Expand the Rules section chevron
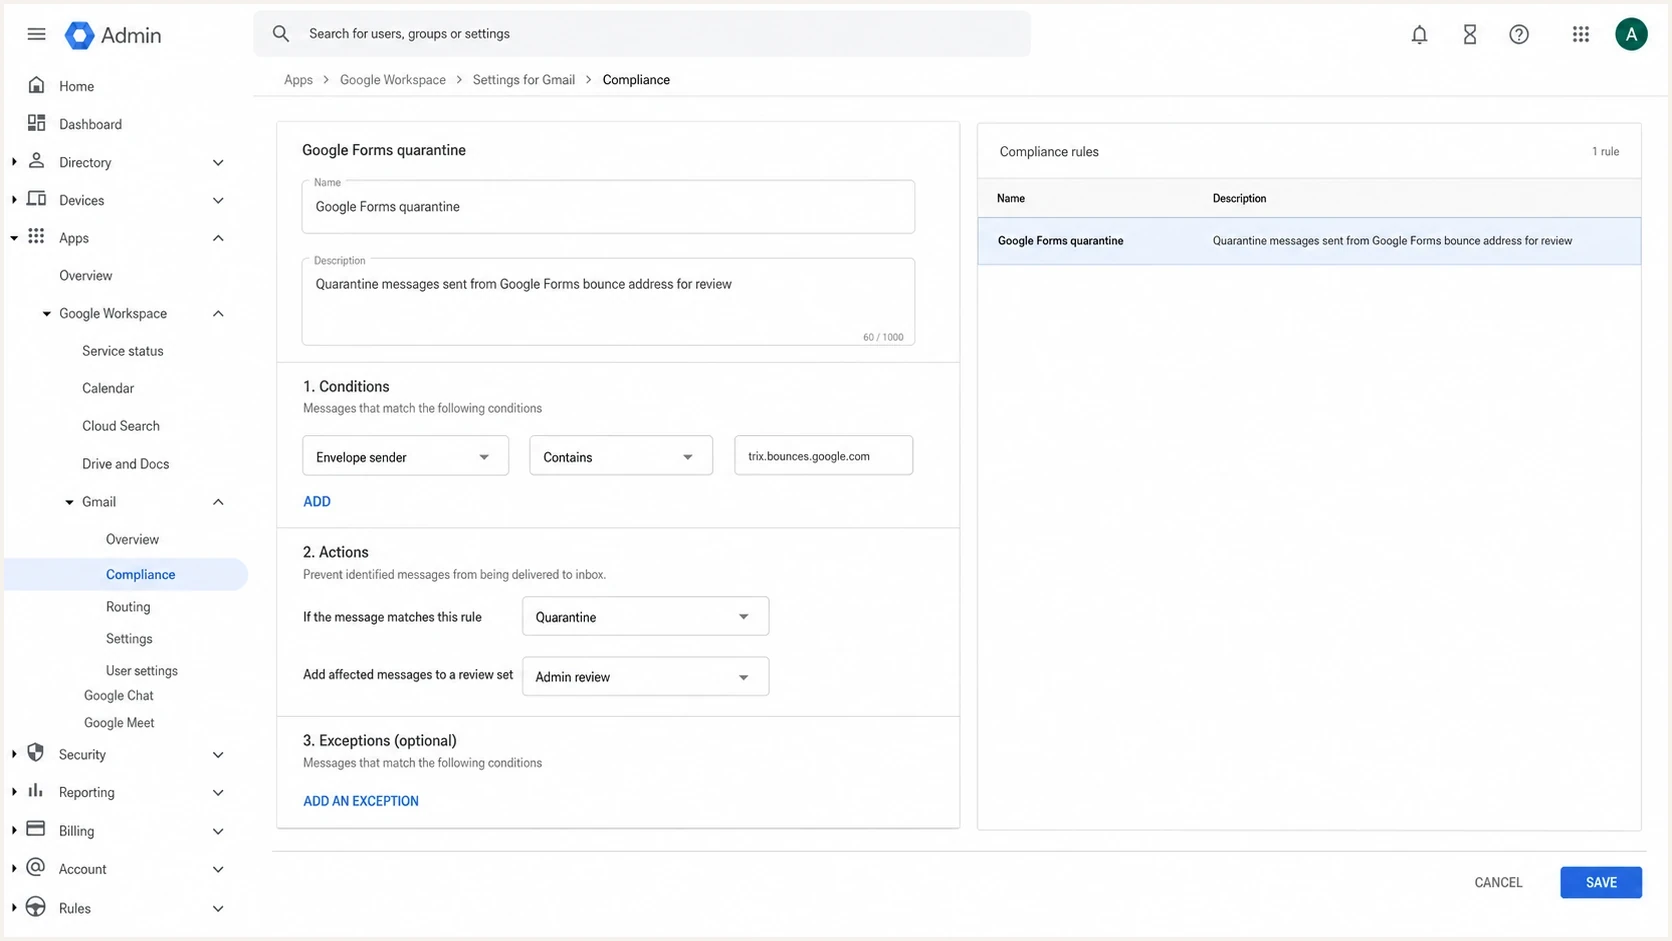1672x941 pixels. 218,908
